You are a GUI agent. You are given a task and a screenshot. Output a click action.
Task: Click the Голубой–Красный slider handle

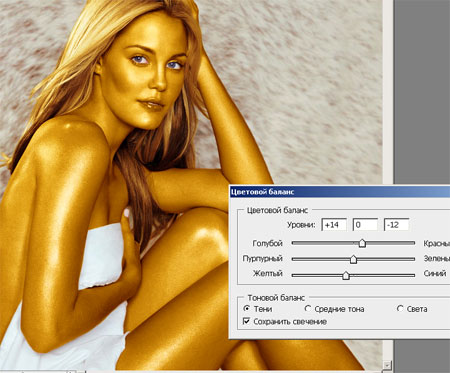click(362, 243)
